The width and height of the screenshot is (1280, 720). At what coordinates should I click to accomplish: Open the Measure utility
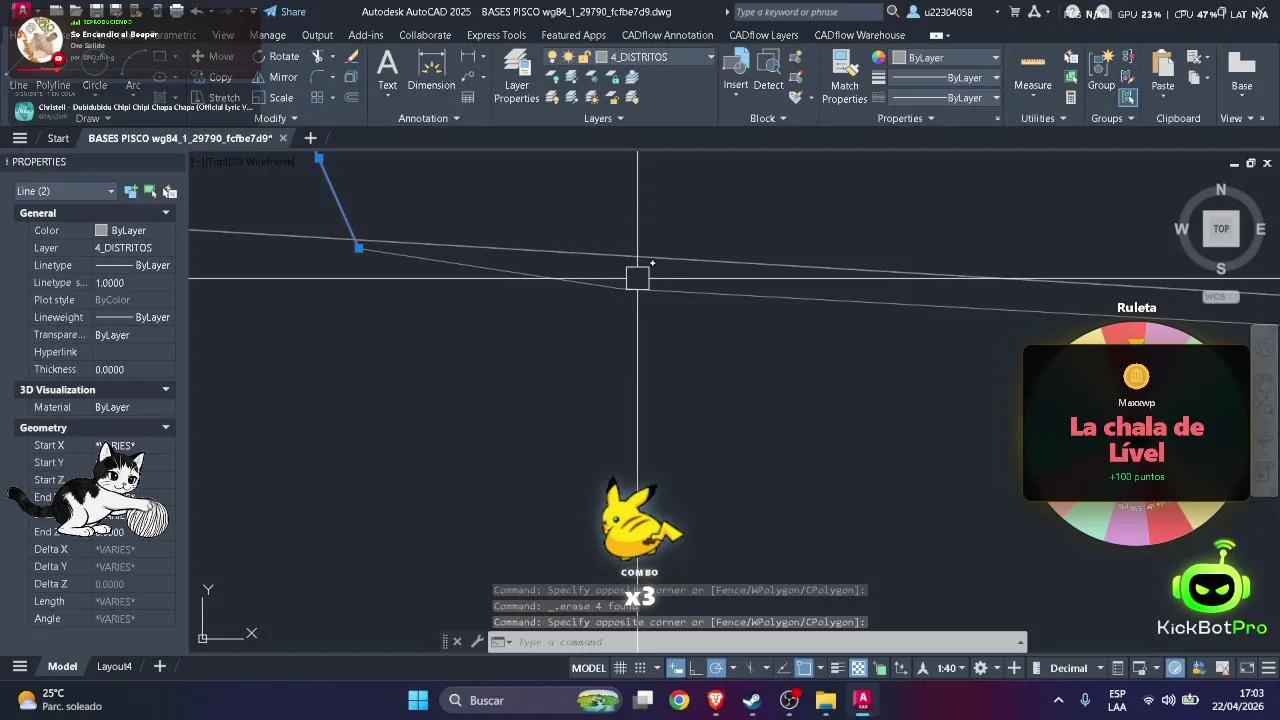tap(1033, 70)
